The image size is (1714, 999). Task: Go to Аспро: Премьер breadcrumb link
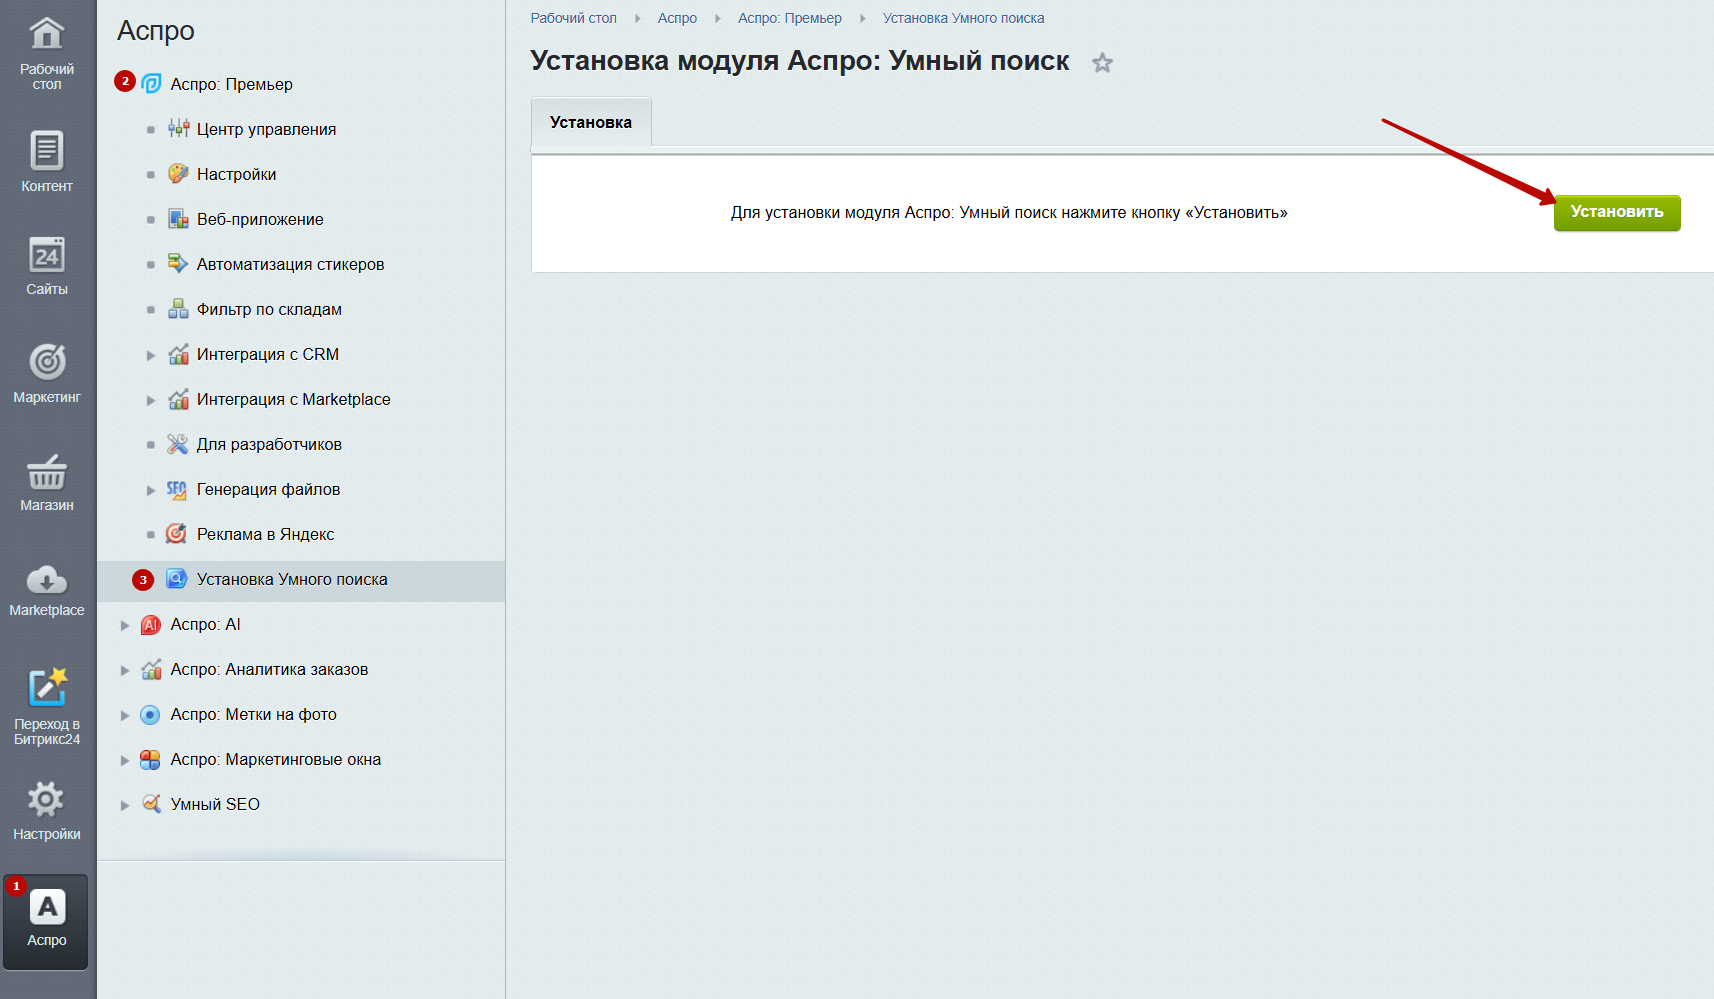pos(790,18)
